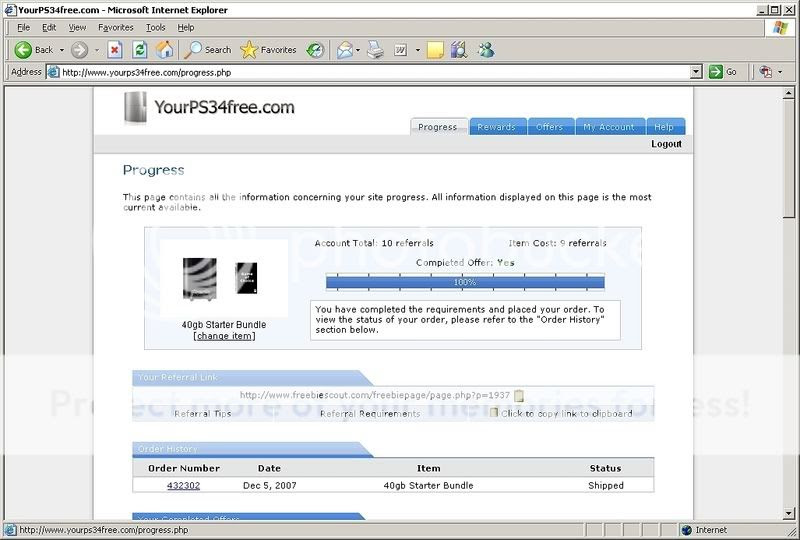
Task: Switch to the Rewards tab
Action: 497,127
